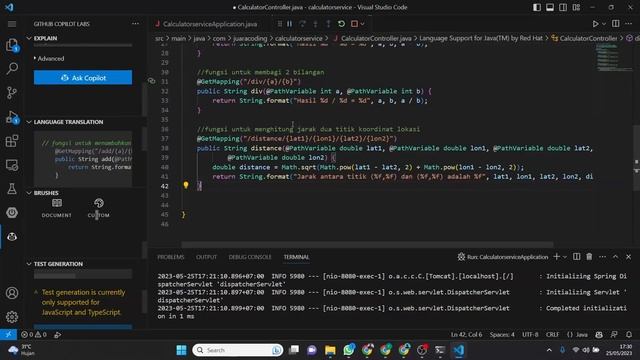Open Copilot Labs panel more actions
This screenshot has height=360, width=640.
point(135,24)
